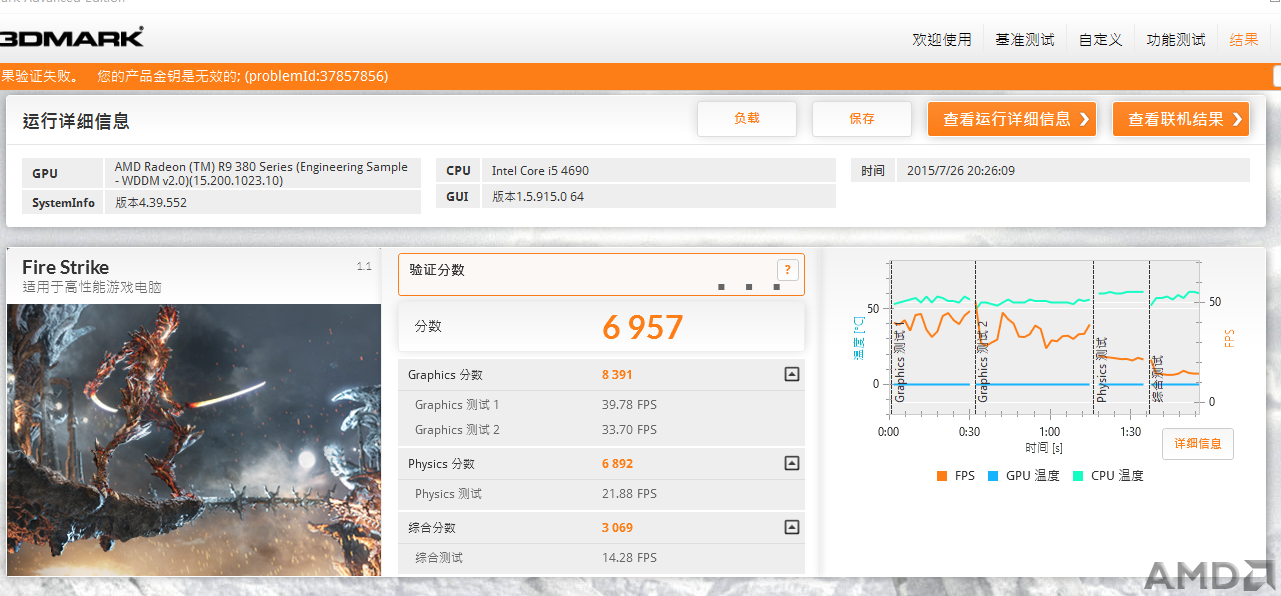Click Graphics 测试 1 39.78 FPS row
1281x596 pixels.
pyautogui.click(x=601, y=405)
